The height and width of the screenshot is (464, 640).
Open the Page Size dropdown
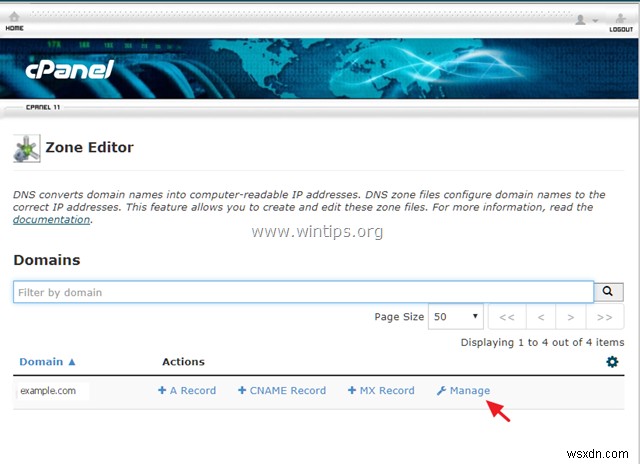click(455, 317)
